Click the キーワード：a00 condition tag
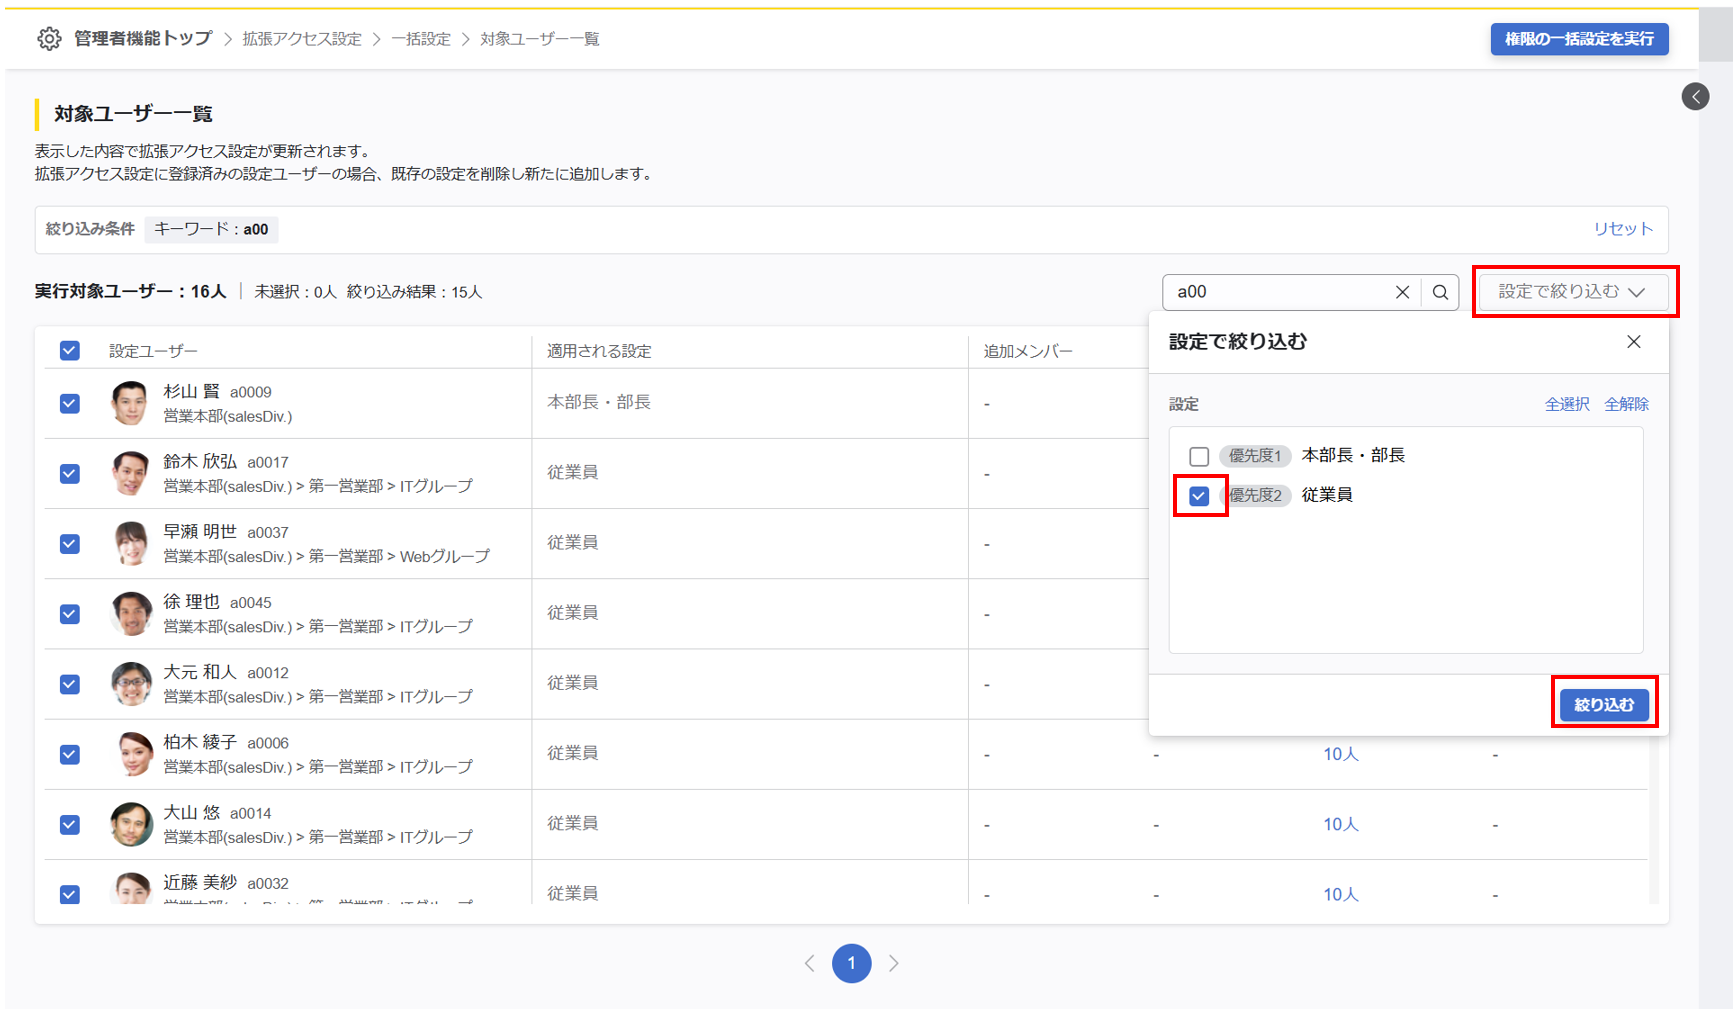Image resolution: width=1734 pixels, height=1009 pixels. 211,229
